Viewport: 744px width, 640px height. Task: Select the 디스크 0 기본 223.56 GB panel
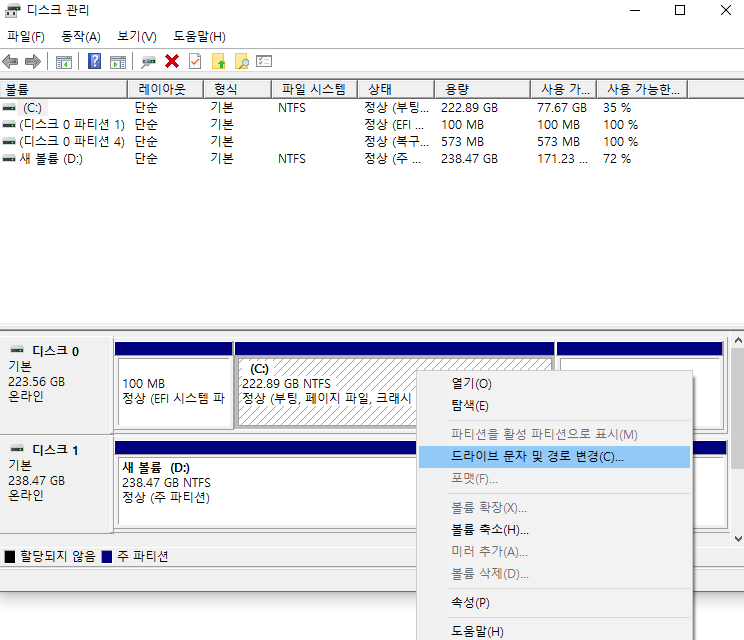click(x=56, y=384)
